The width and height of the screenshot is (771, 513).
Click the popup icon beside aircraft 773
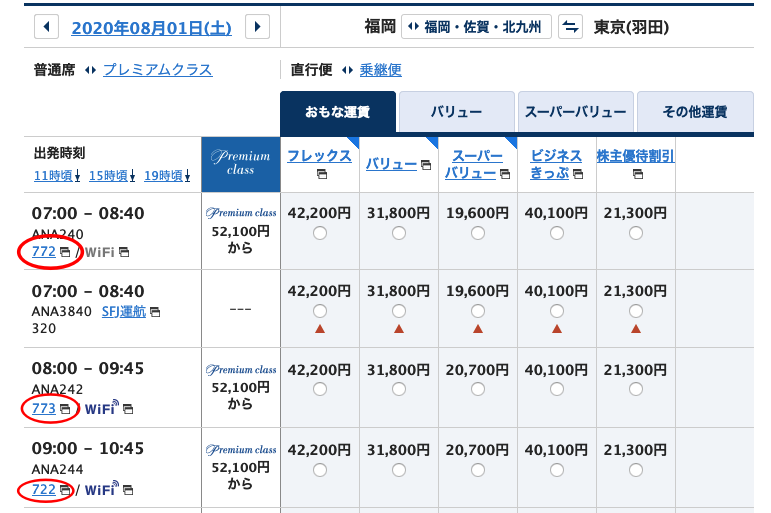point(65,409)
